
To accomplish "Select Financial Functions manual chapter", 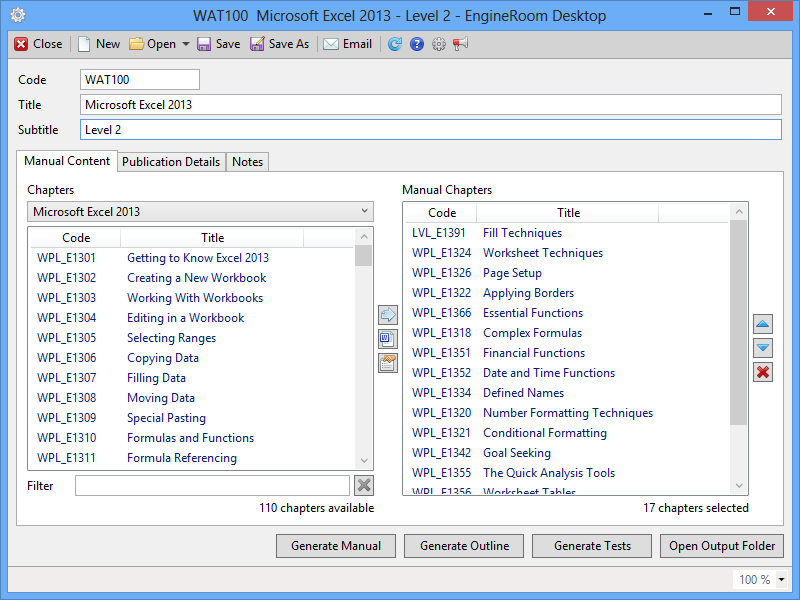I will [x=567, y=353].
